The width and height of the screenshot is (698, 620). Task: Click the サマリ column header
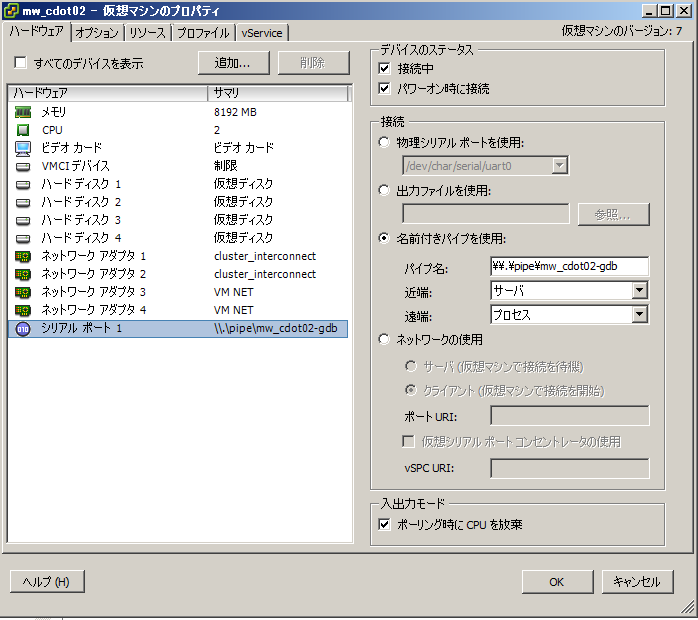278,93
